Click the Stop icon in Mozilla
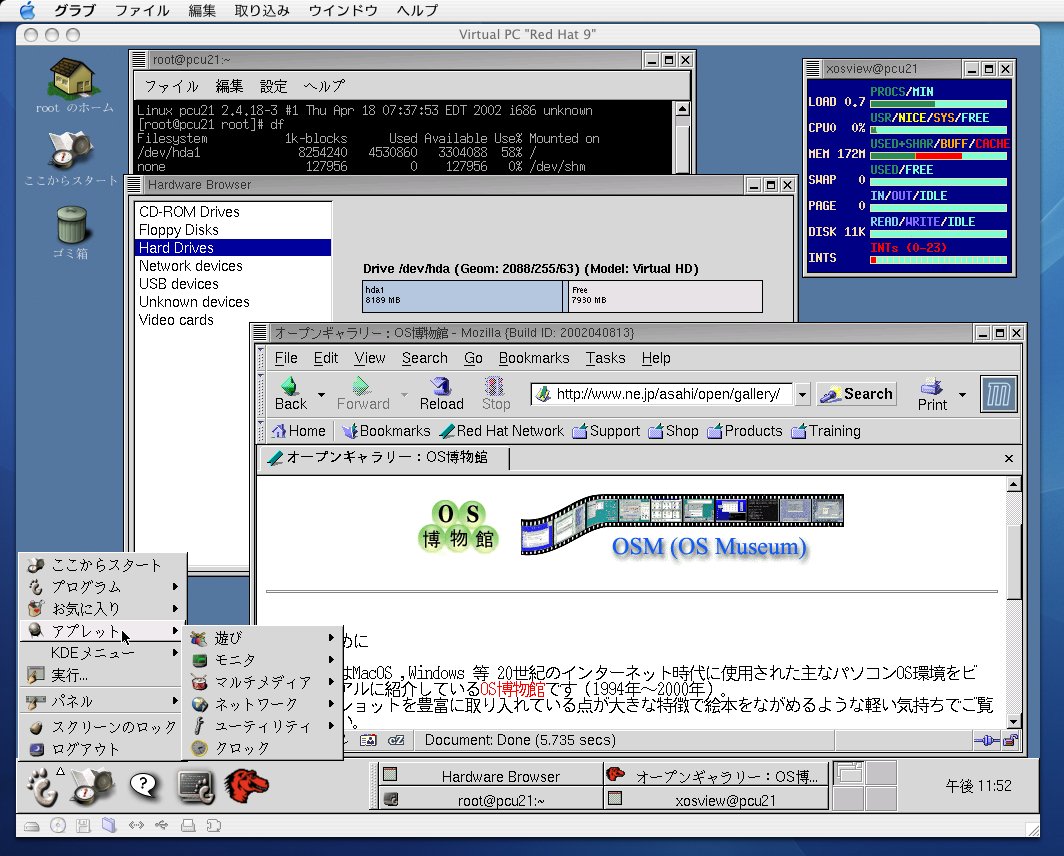This screenshot has width=1064, height=856. point(495,394)
